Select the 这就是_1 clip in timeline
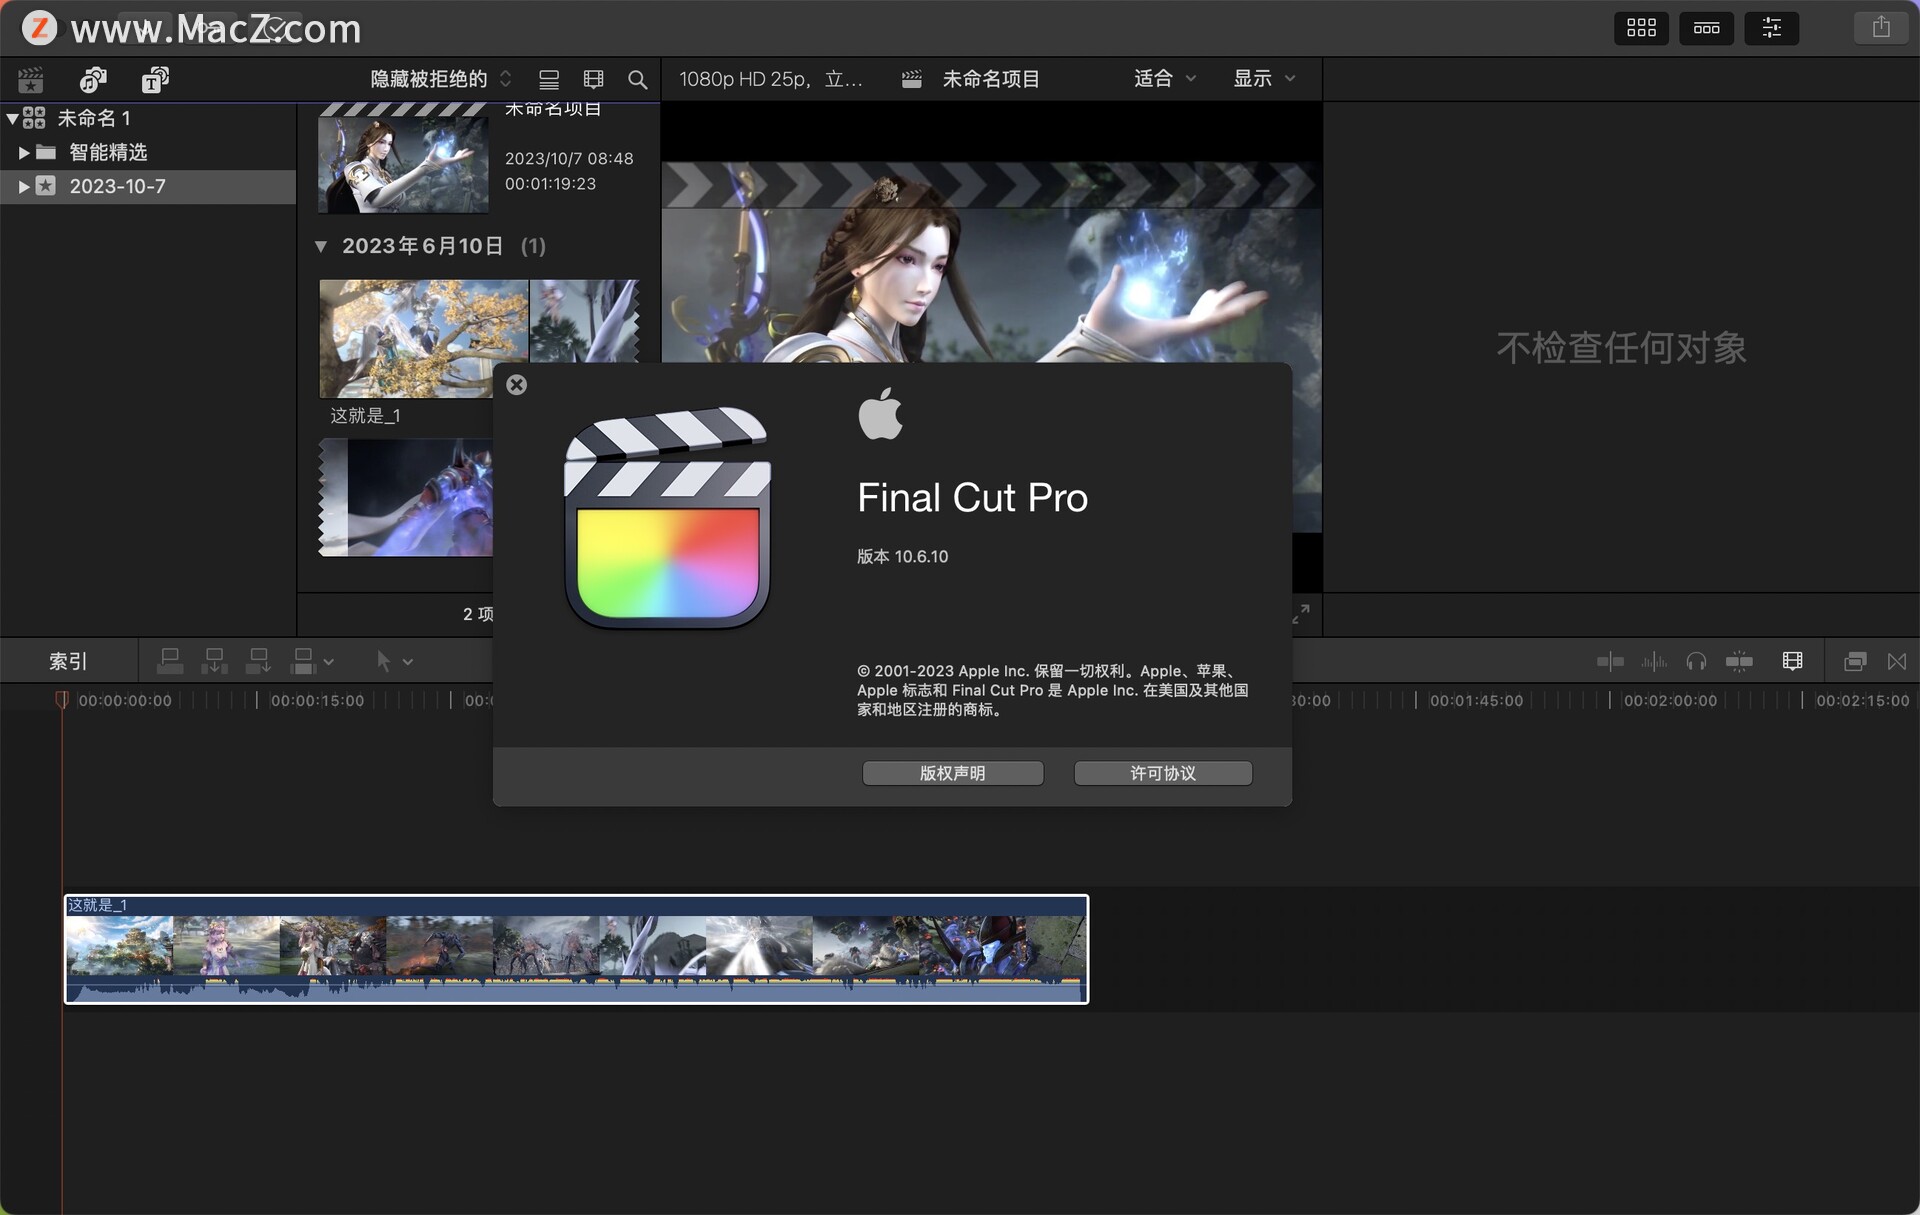1920x1215 pixels. pyautogui.click(x=576, y=949)
